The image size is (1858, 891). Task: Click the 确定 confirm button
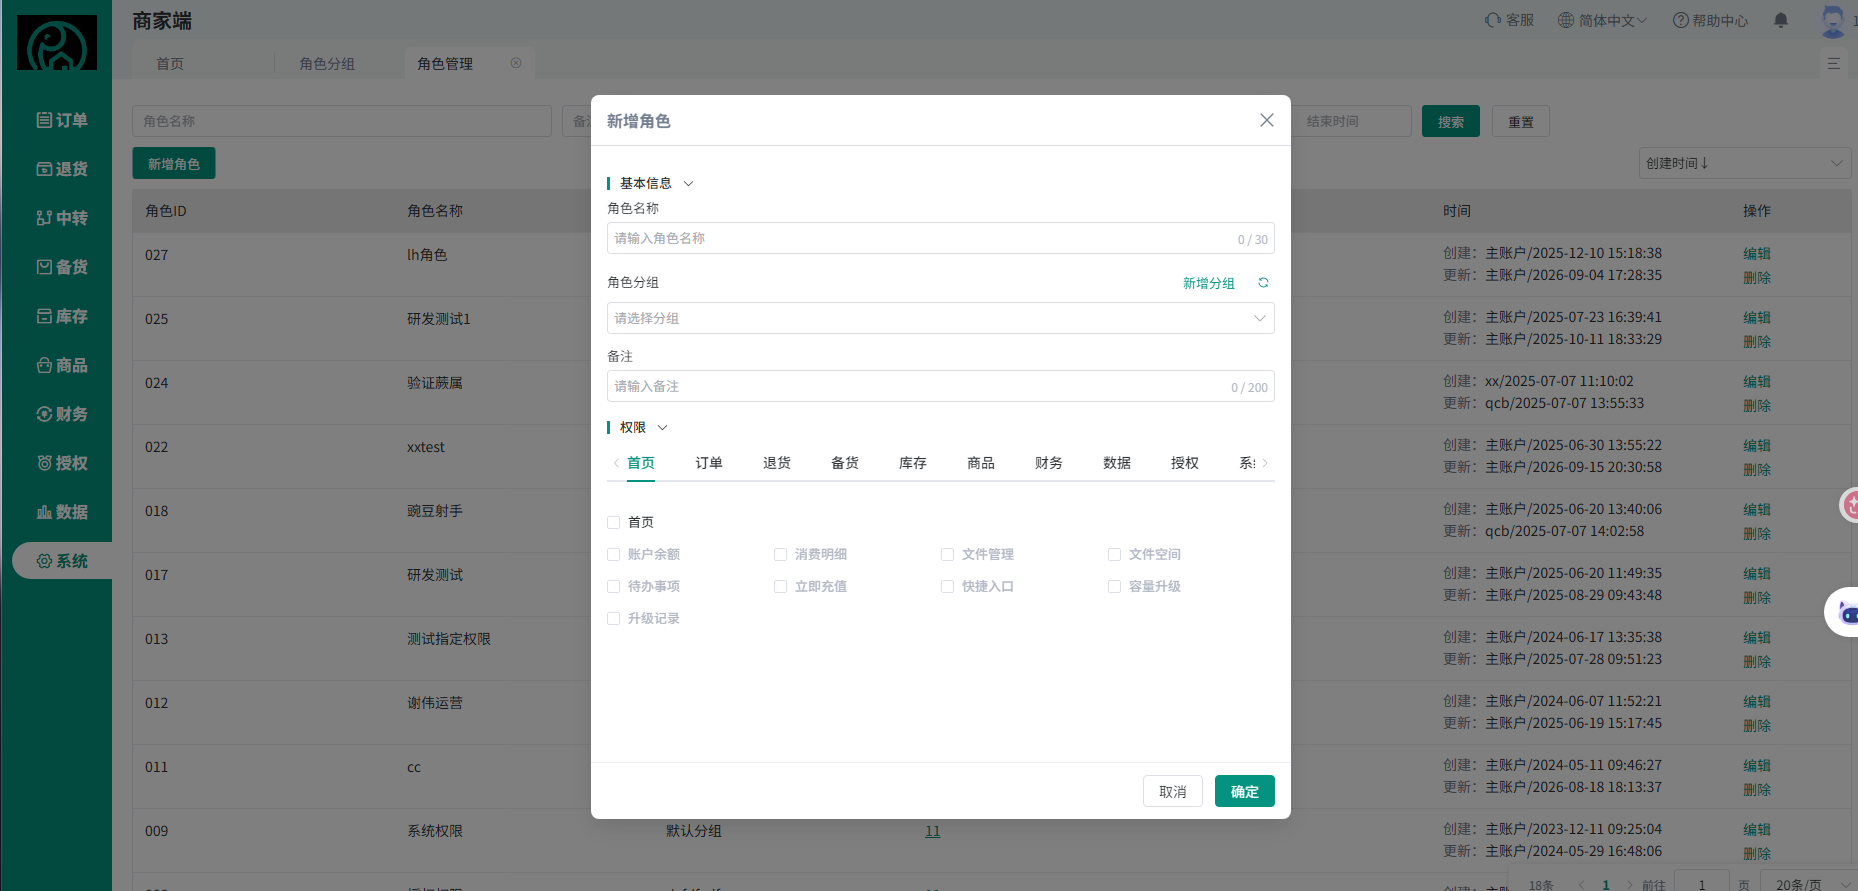(1244, 791)
